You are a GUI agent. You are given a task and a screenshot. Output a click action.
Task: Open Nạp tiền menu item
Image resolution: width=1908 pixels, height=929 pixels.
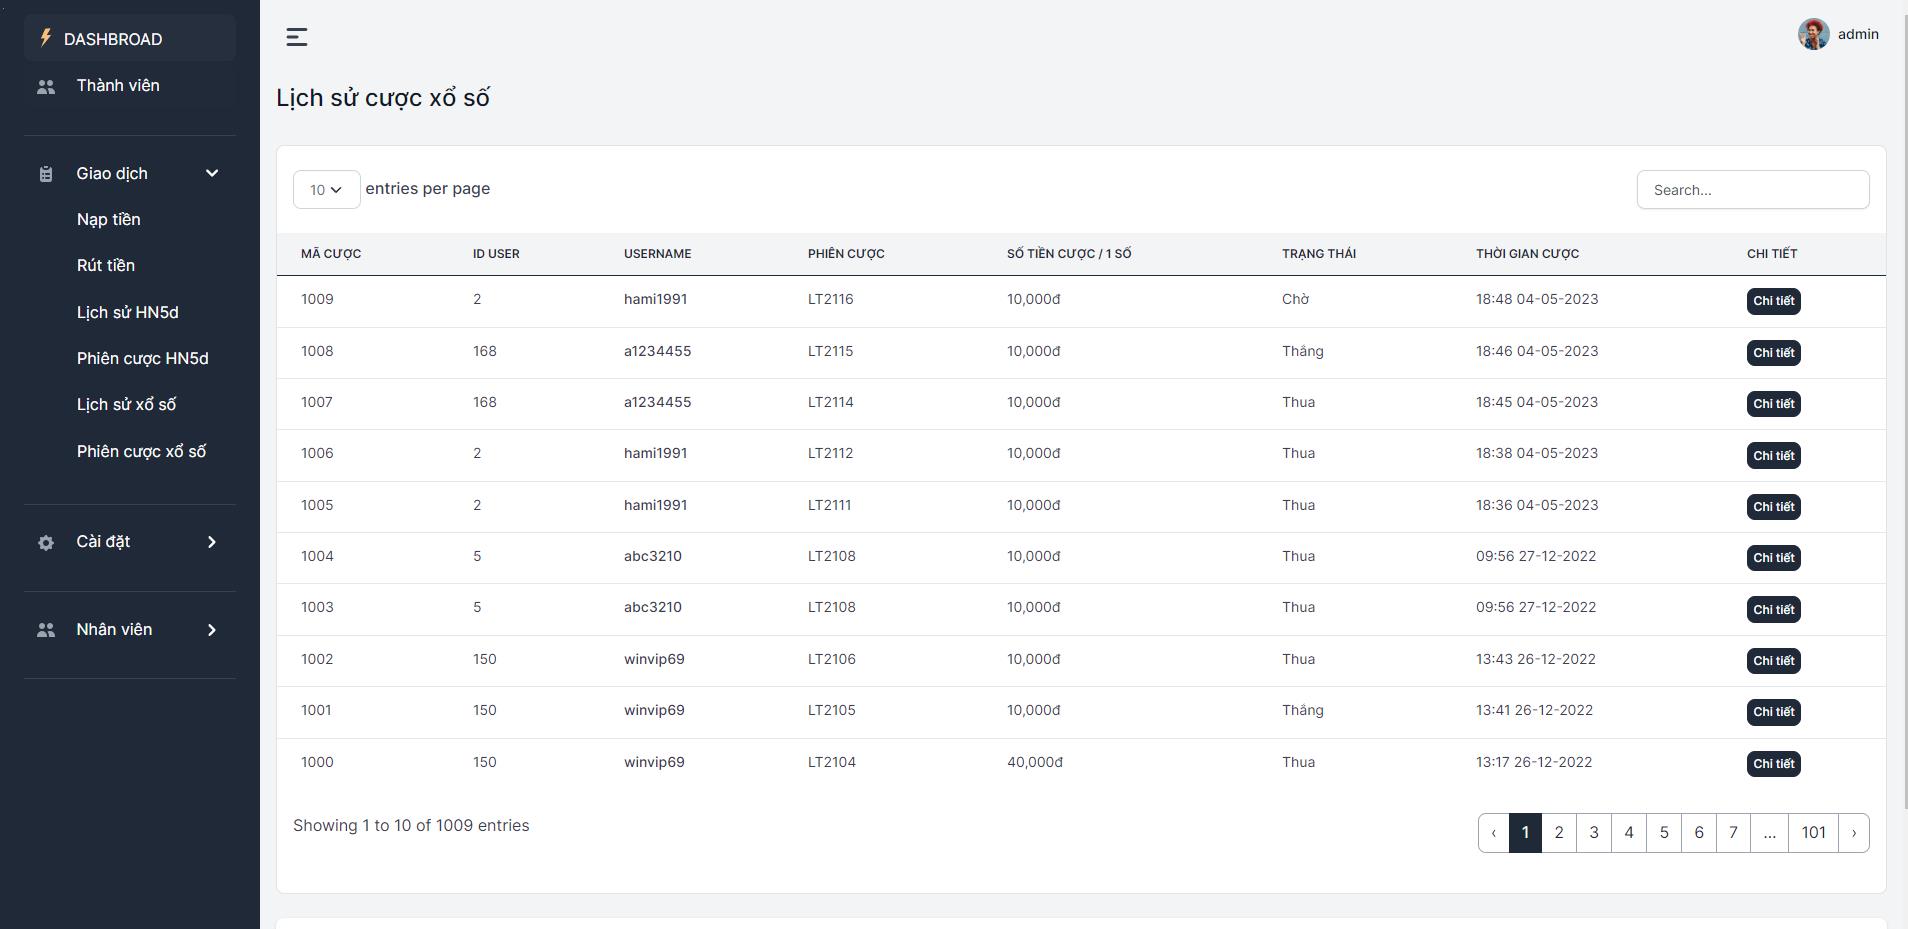point(108,219)
